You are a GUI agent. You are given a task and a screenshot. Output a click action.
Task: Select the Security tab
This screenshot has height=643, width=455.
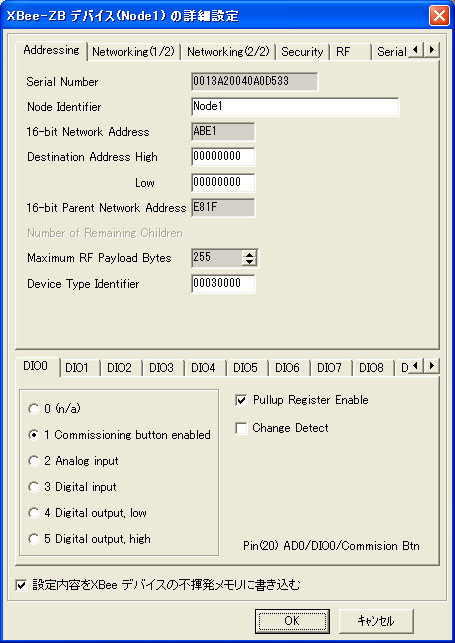pyautogui.click(x=302, y=52)
